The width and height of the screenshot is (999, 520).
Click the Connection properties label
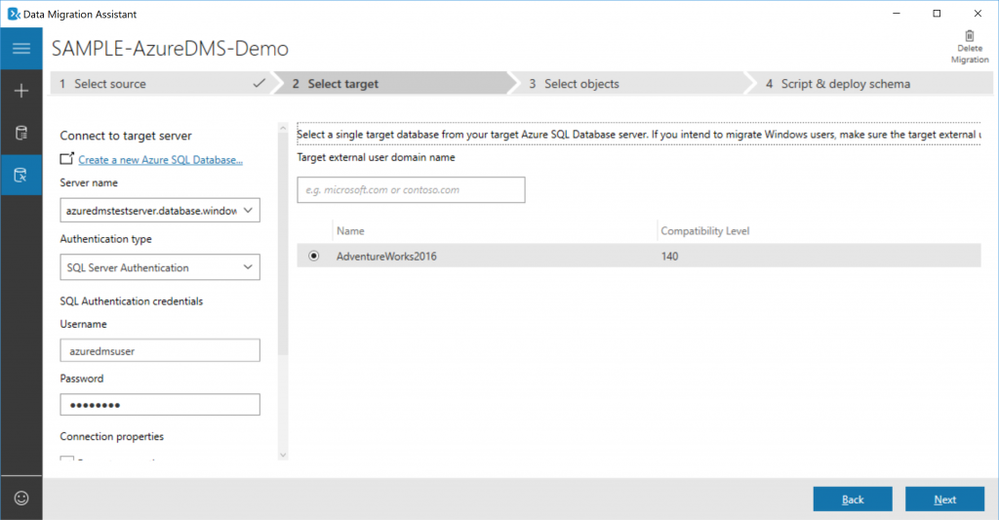[111, 437]
